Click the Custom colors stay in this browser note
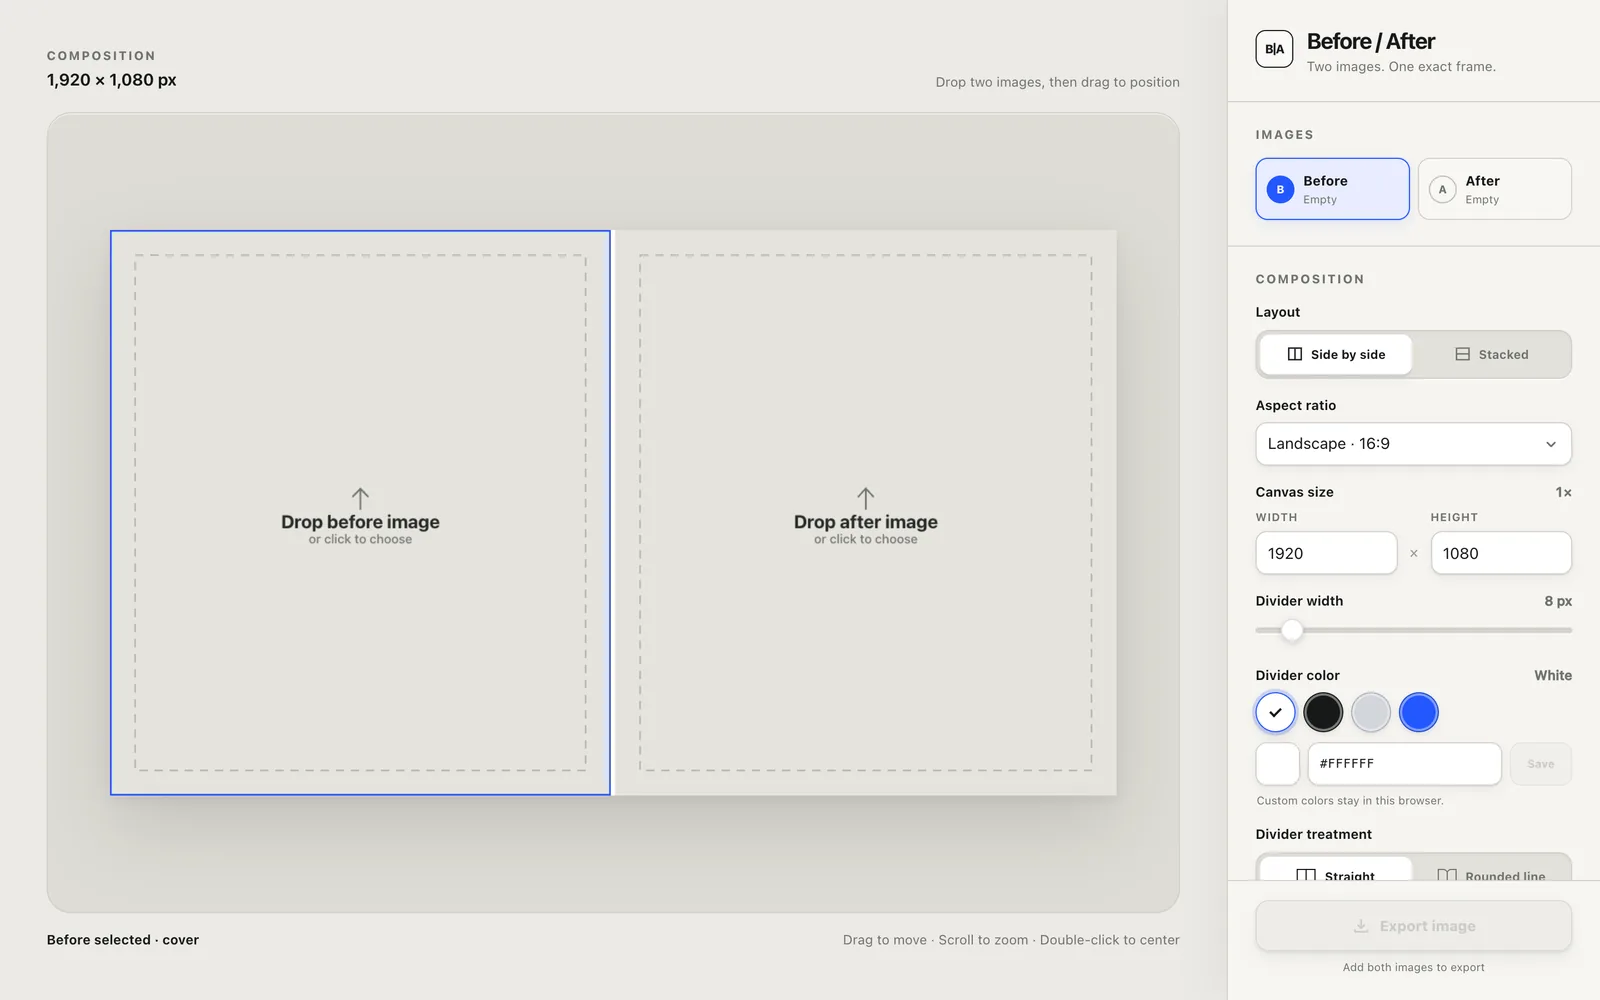This screenshot has height=1000, width=1600. coord(1350,801)
